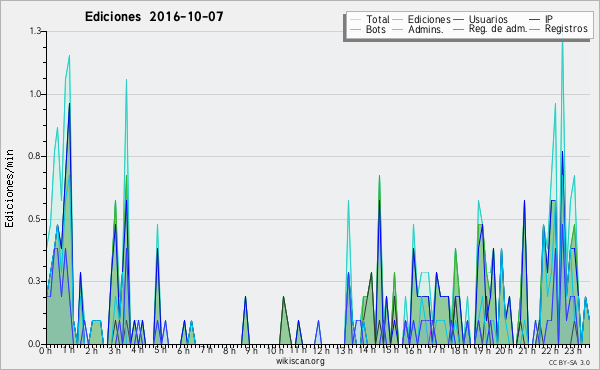Click the '2 h' x-axis label
600x370 pixels.
91,351
